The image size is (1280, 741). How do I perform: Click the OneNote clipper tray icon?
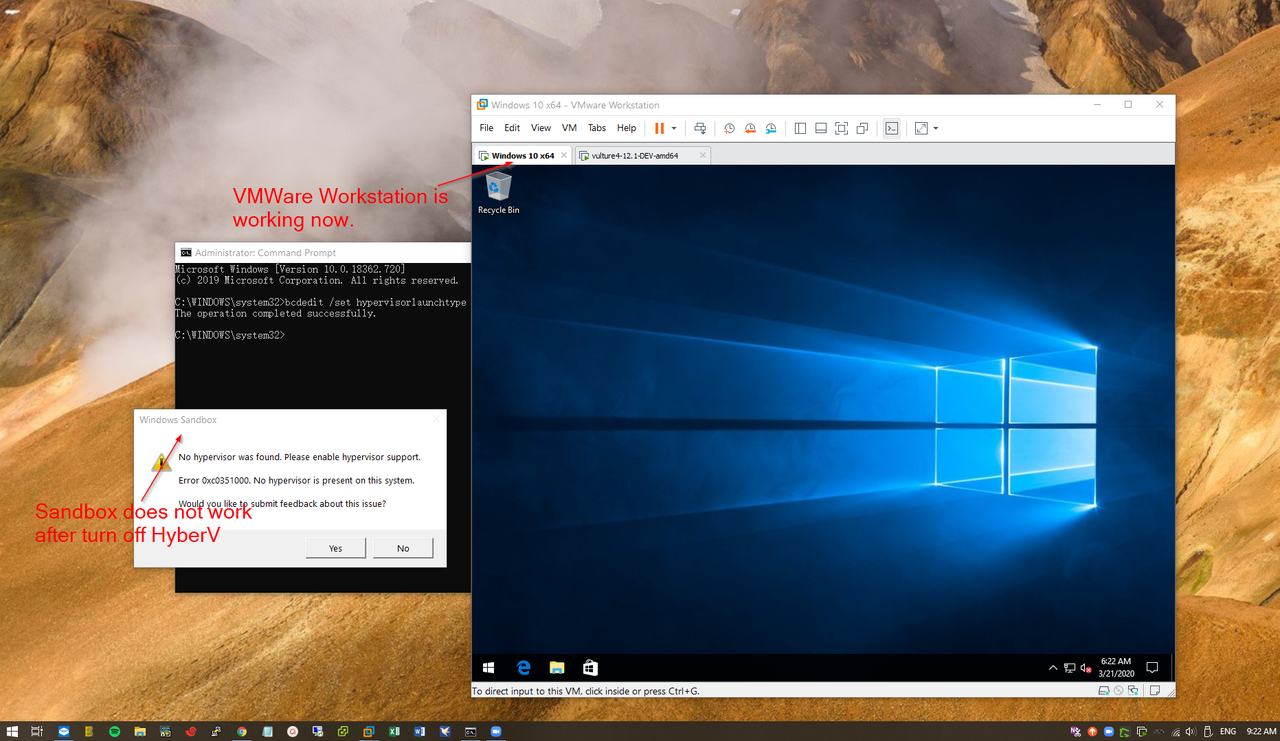pos(1076,731)
